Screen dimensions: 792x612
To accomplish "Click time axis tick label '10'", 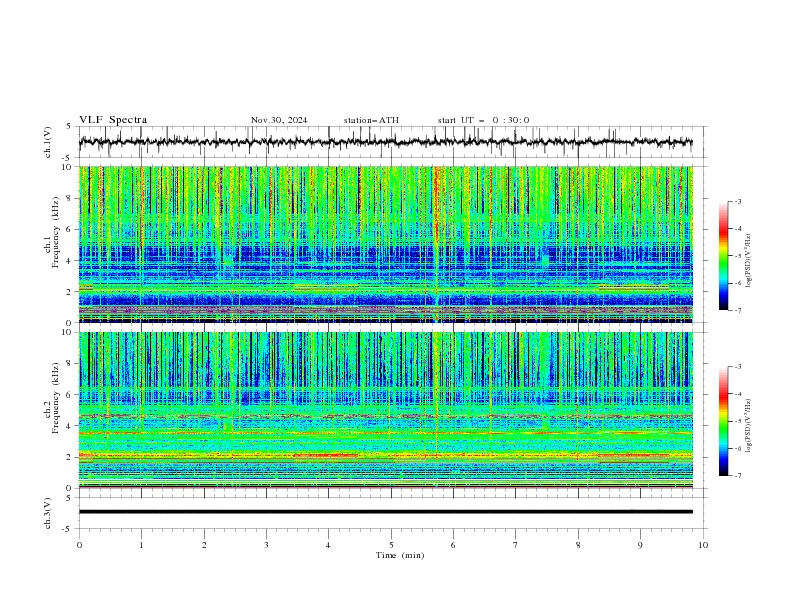I will [703, 545].
